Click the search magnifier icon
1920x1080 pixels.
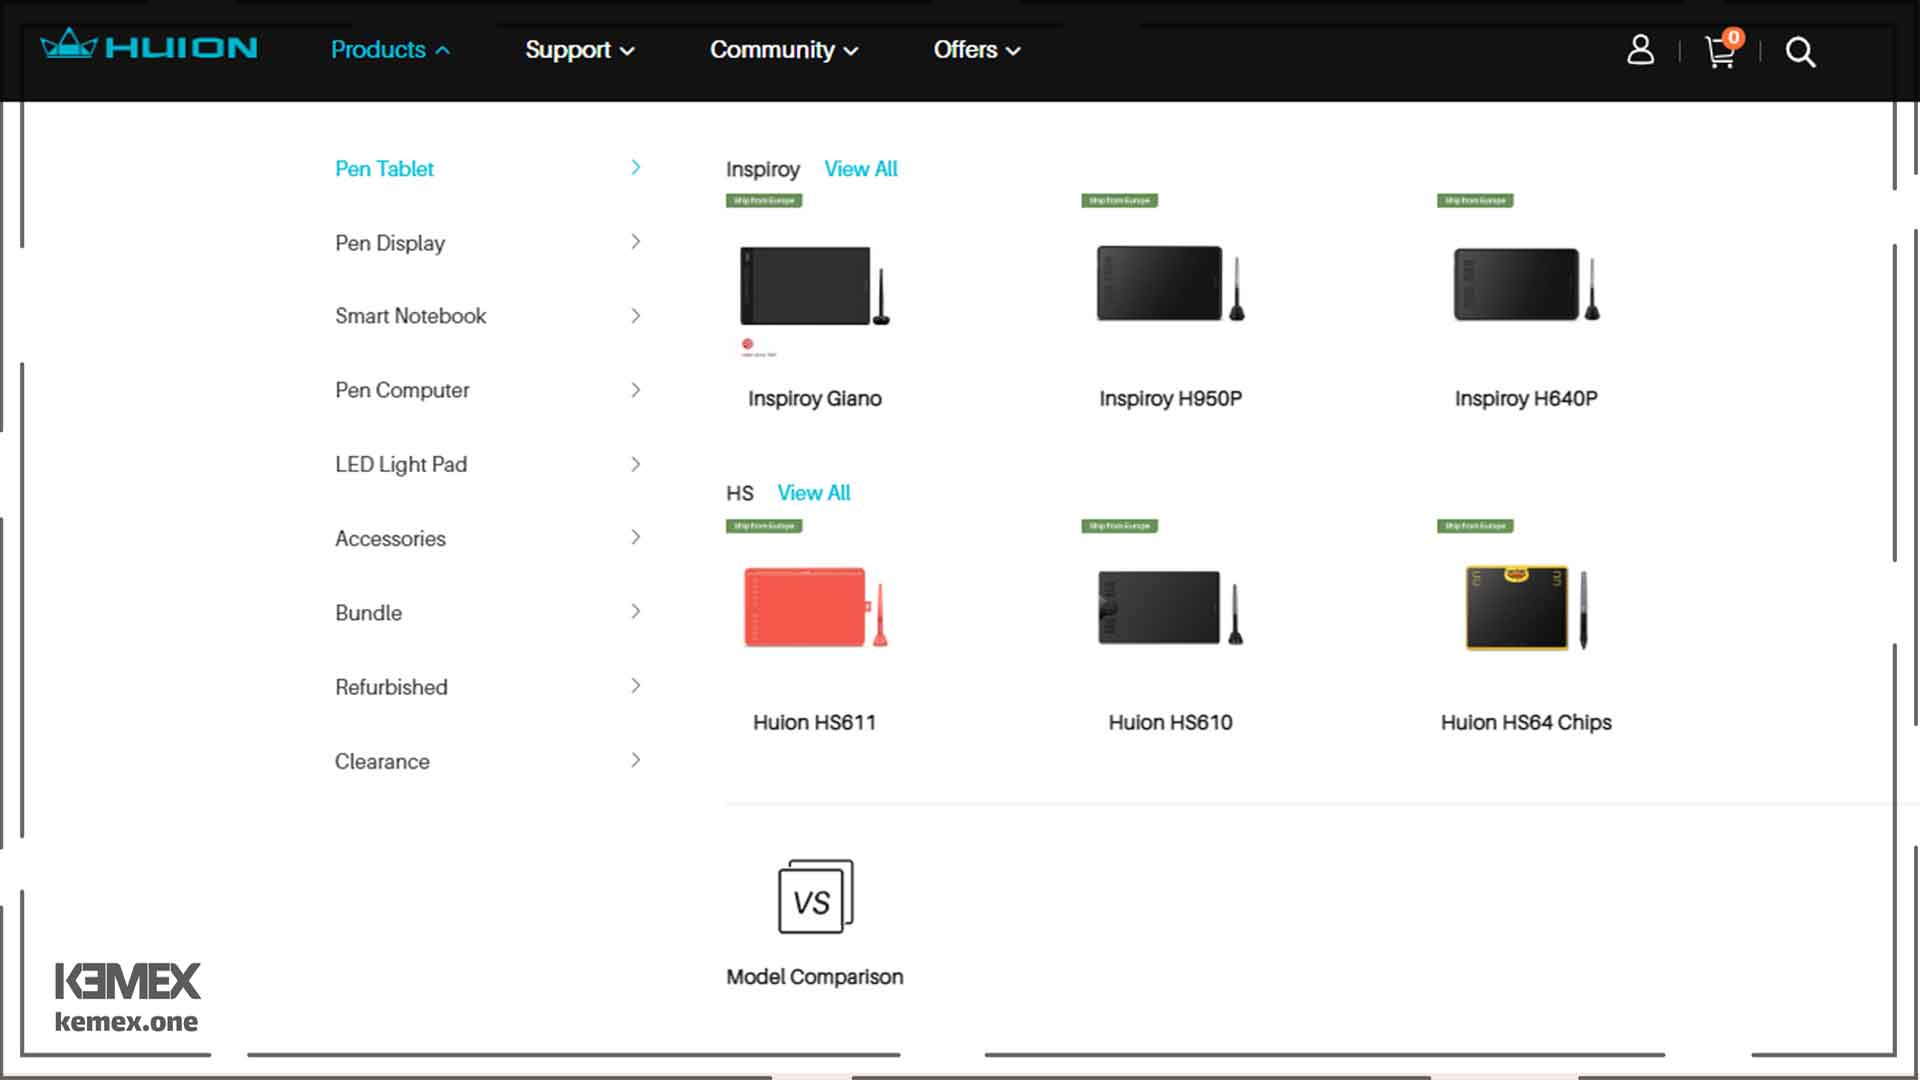pyautogui.click(x=1800, y=52)
